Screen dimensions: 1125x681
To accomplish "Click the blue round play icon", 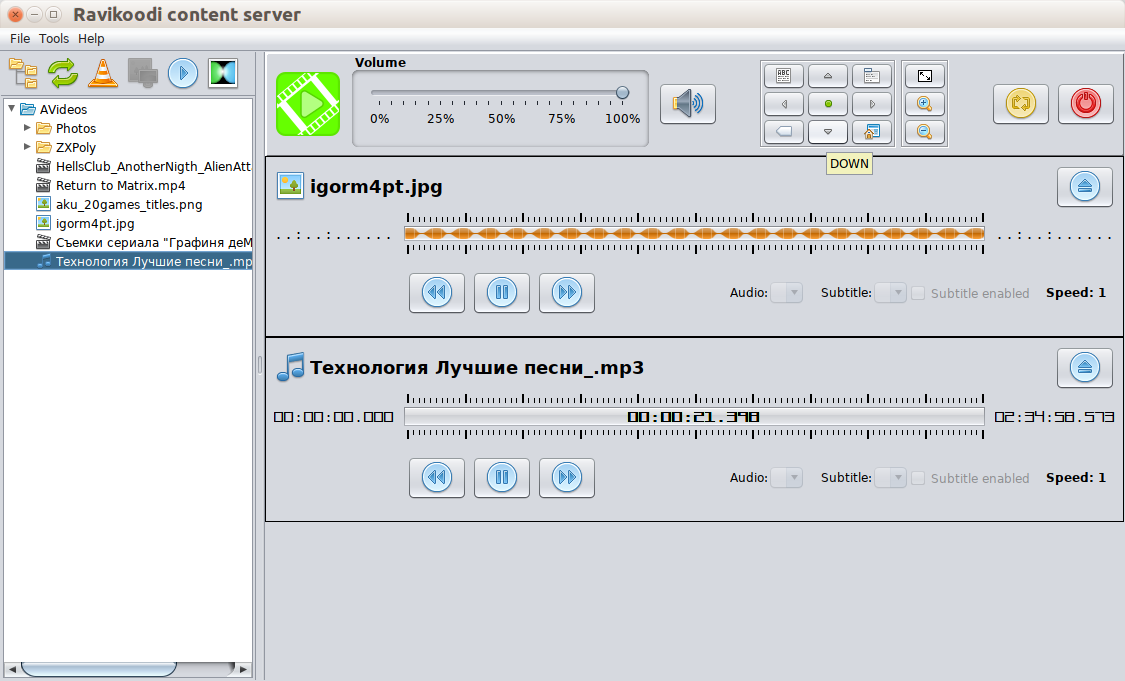I will coord(183,73).
